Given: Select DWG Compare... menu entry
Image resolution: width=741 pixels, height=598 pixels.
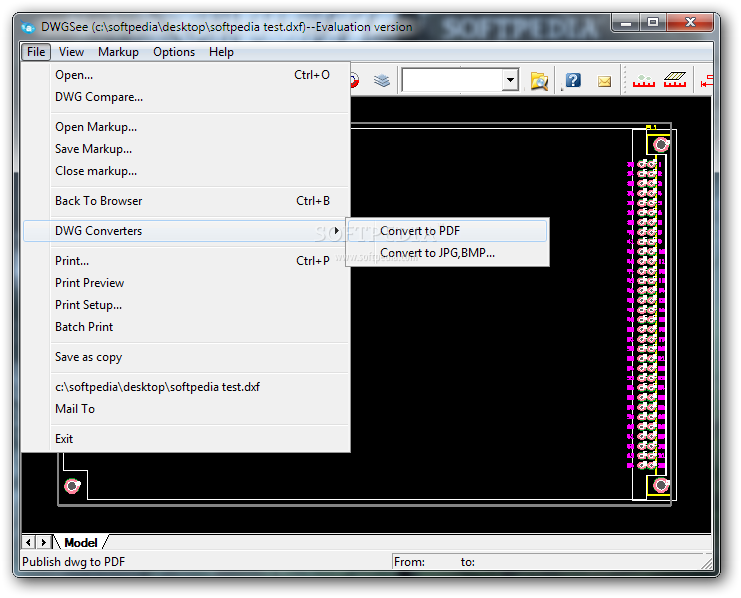Looking at the screenshot, I should click(x=187, y=97).
